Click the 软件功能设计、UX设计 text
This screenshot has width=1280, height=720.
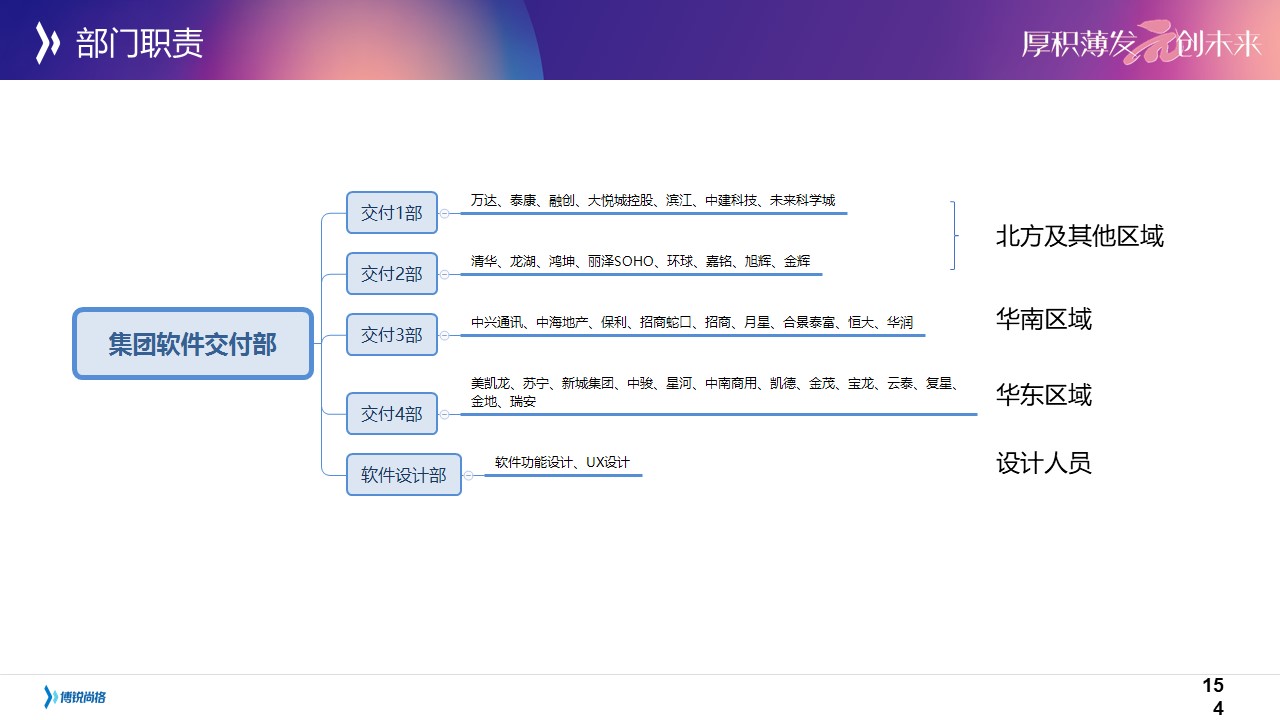pyautogui.click(x=563, y=462)
